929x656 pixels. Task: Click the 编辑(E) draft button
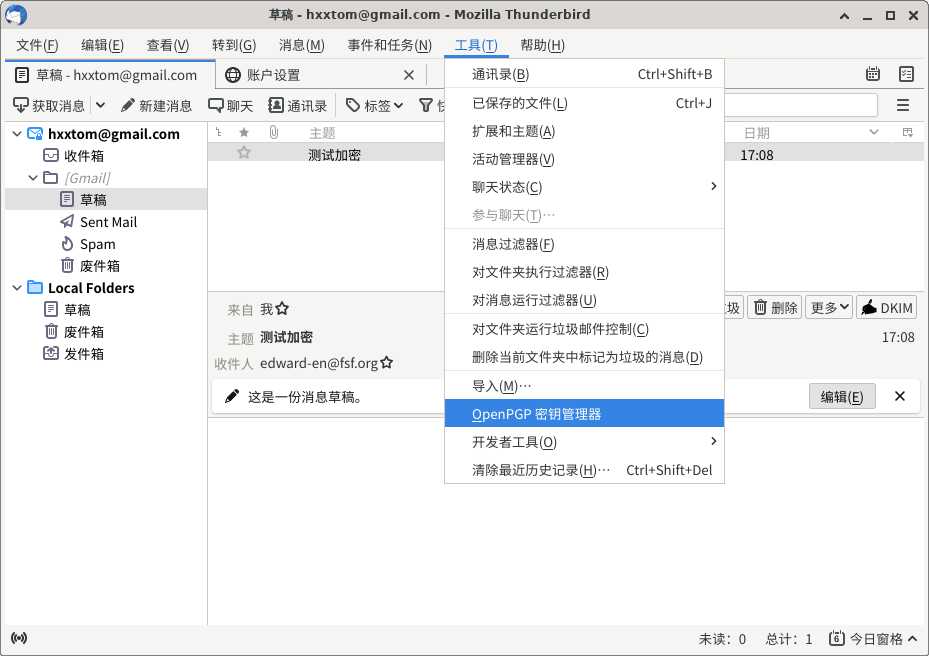(842, 396)
